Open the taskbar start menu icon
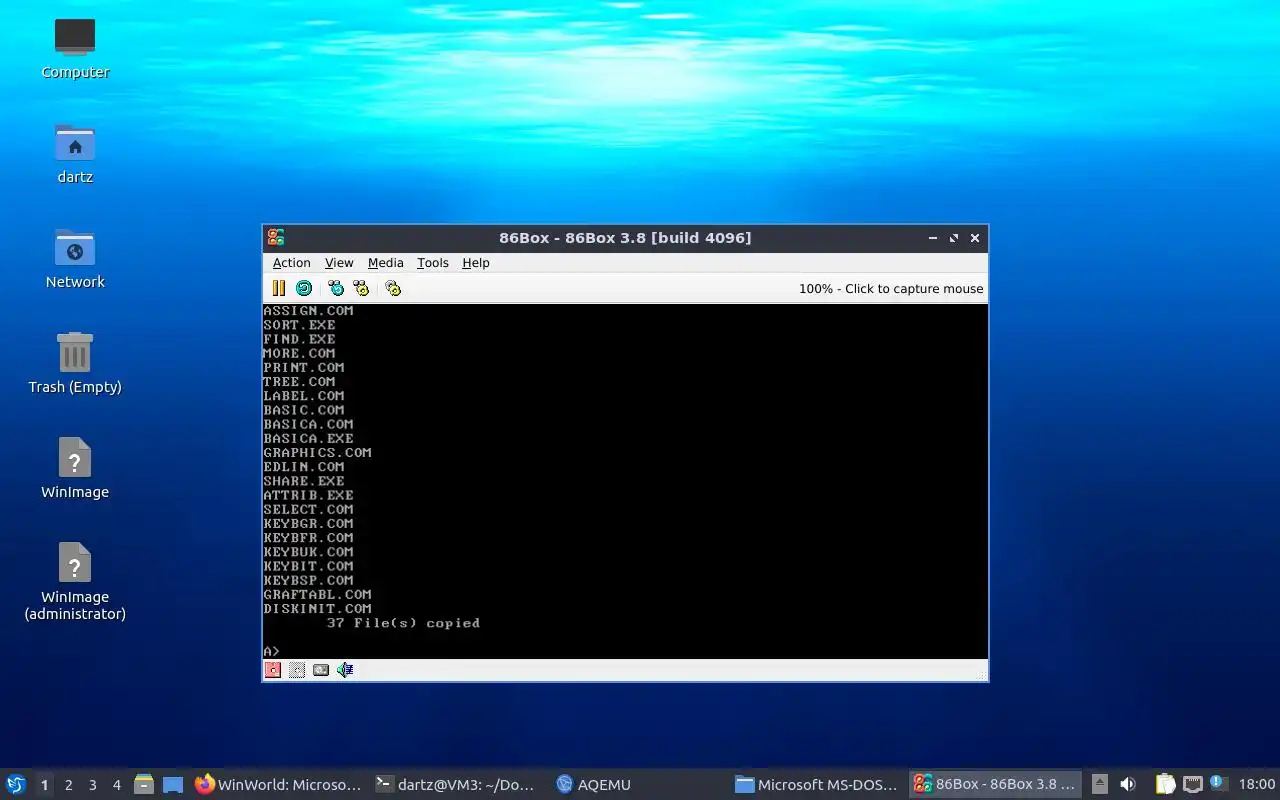Image resolution: width=1280 pixels, height=800 pixels. point(16,784)
